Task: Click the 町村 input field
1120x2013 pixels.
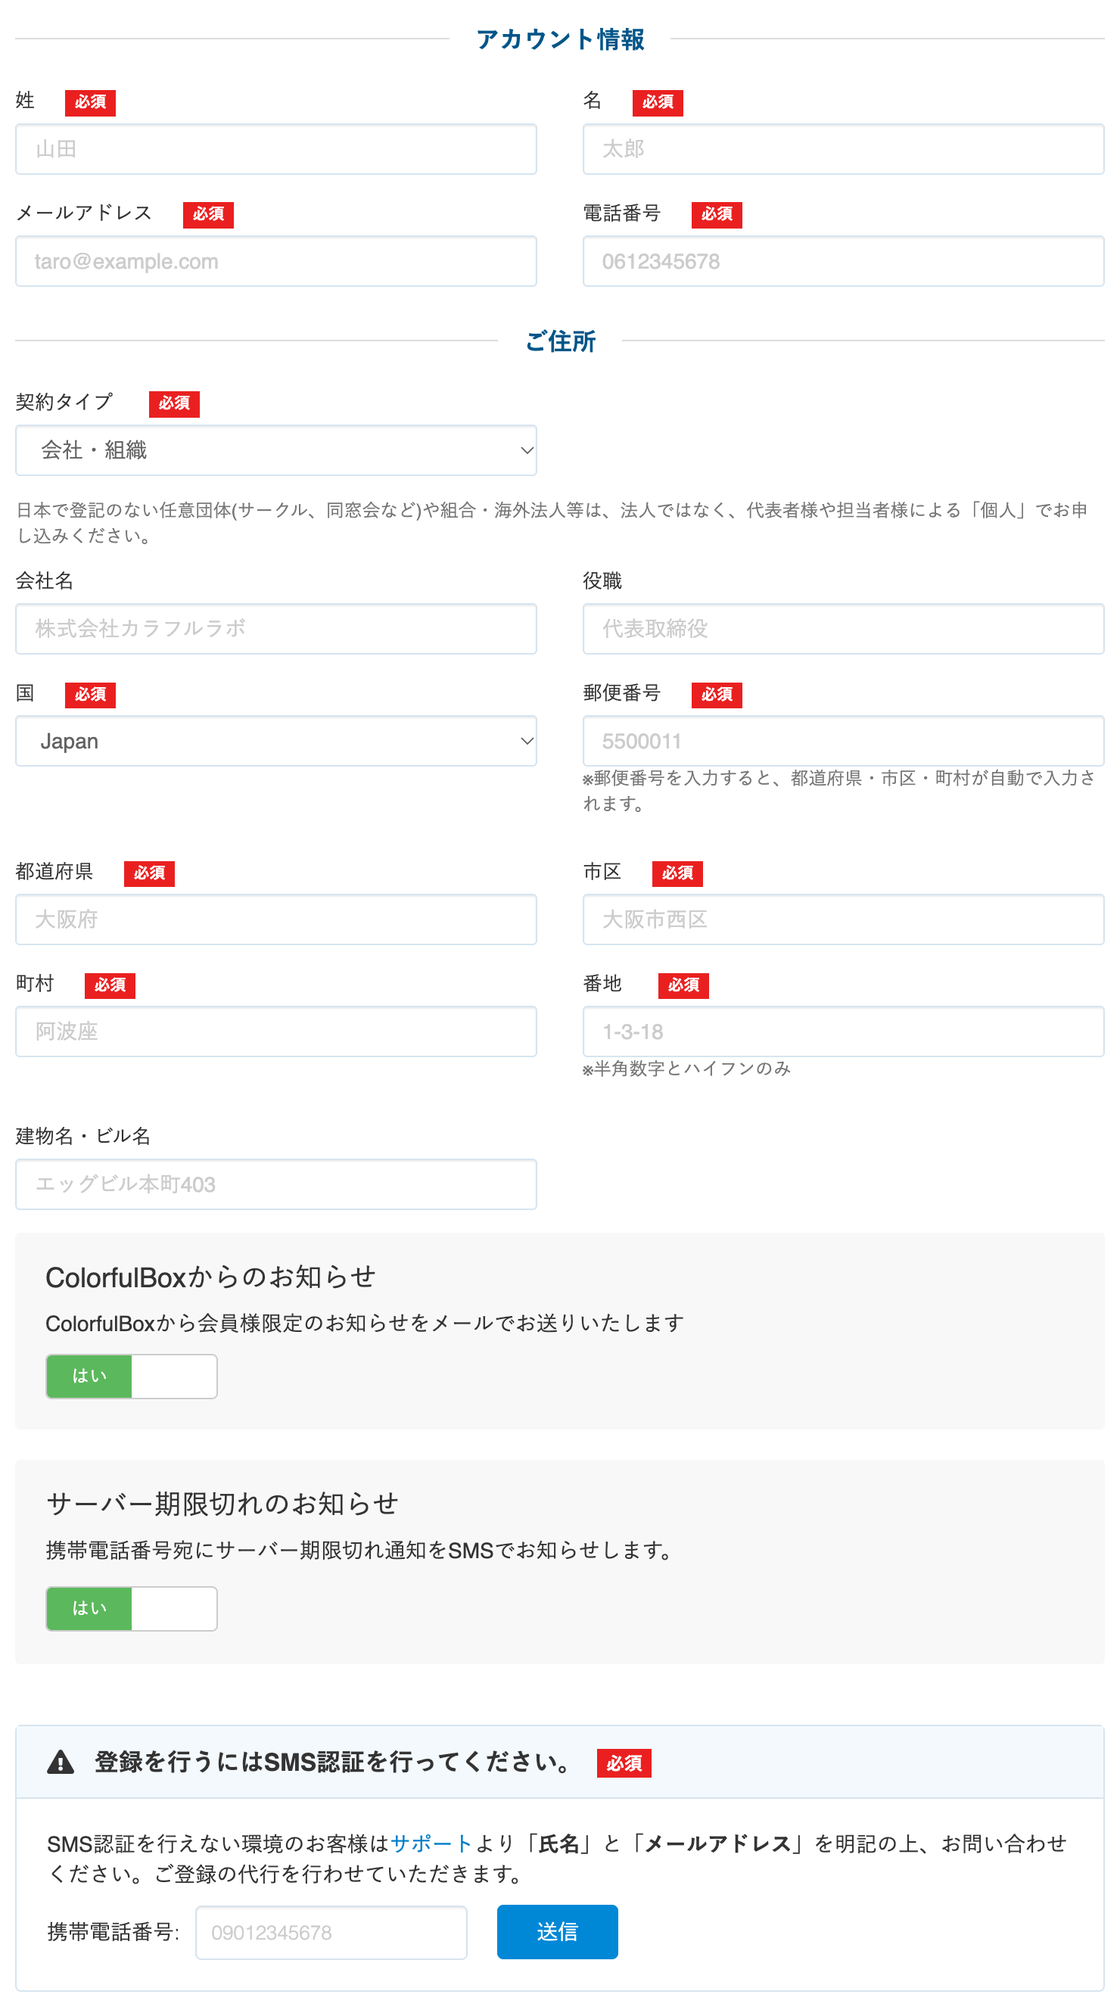Action: click(276, 1031)
